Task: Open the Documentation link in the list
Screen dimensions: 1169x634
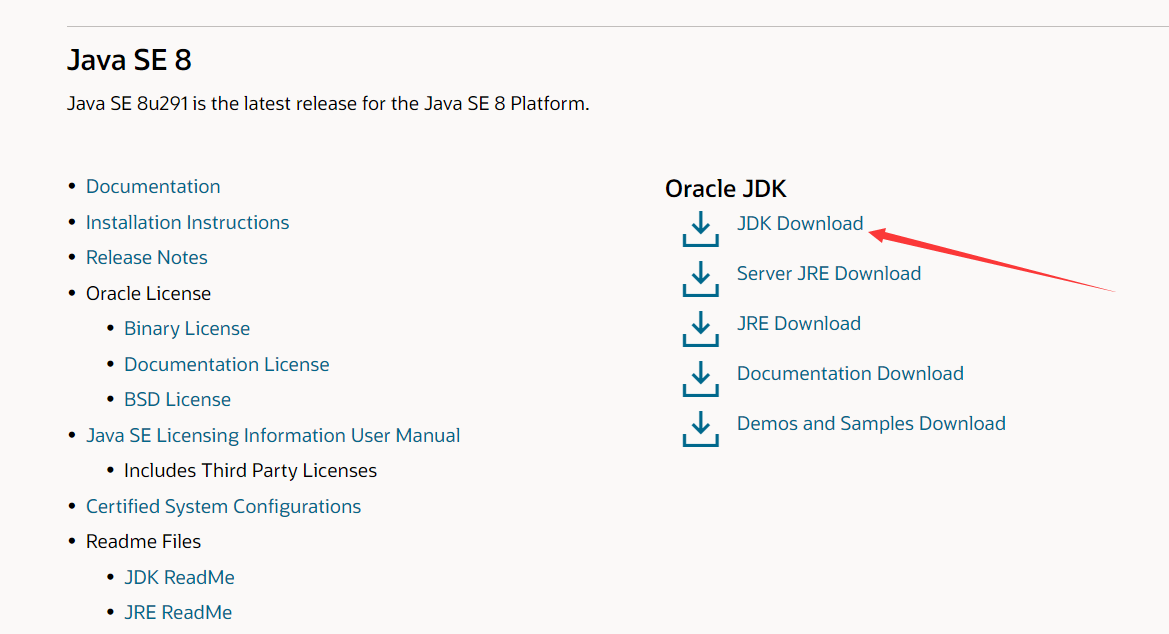Action: [x=153, y=187]
